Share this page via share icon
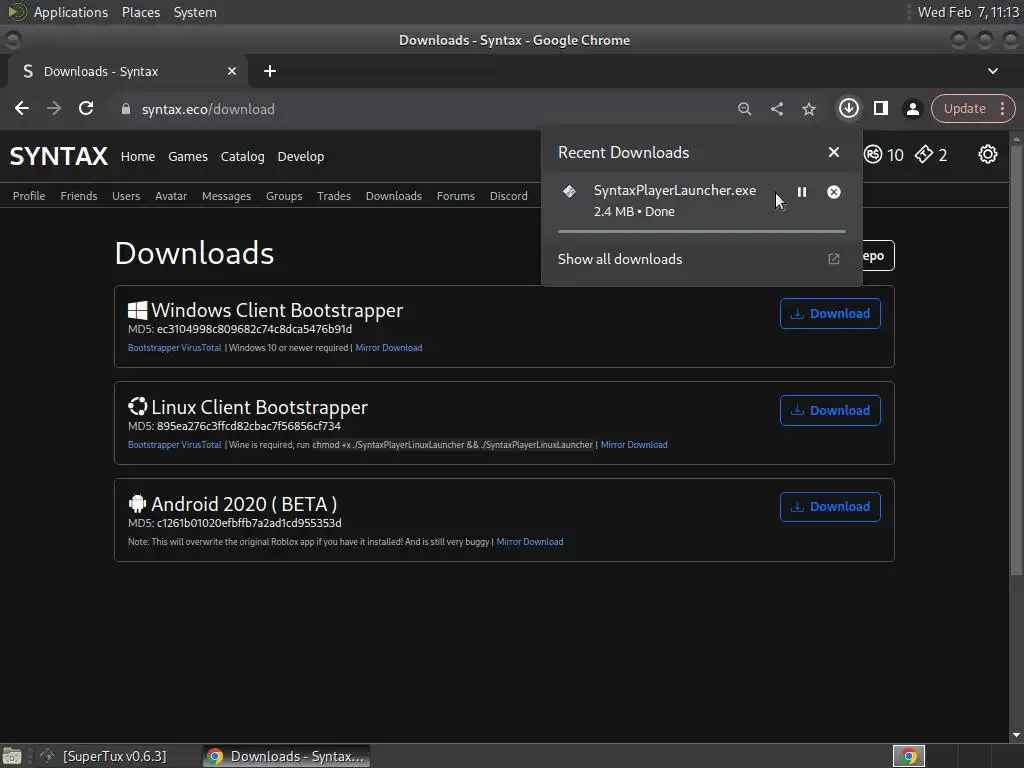Viewport: 1024px width, 768px height. (x=776, y=109)
